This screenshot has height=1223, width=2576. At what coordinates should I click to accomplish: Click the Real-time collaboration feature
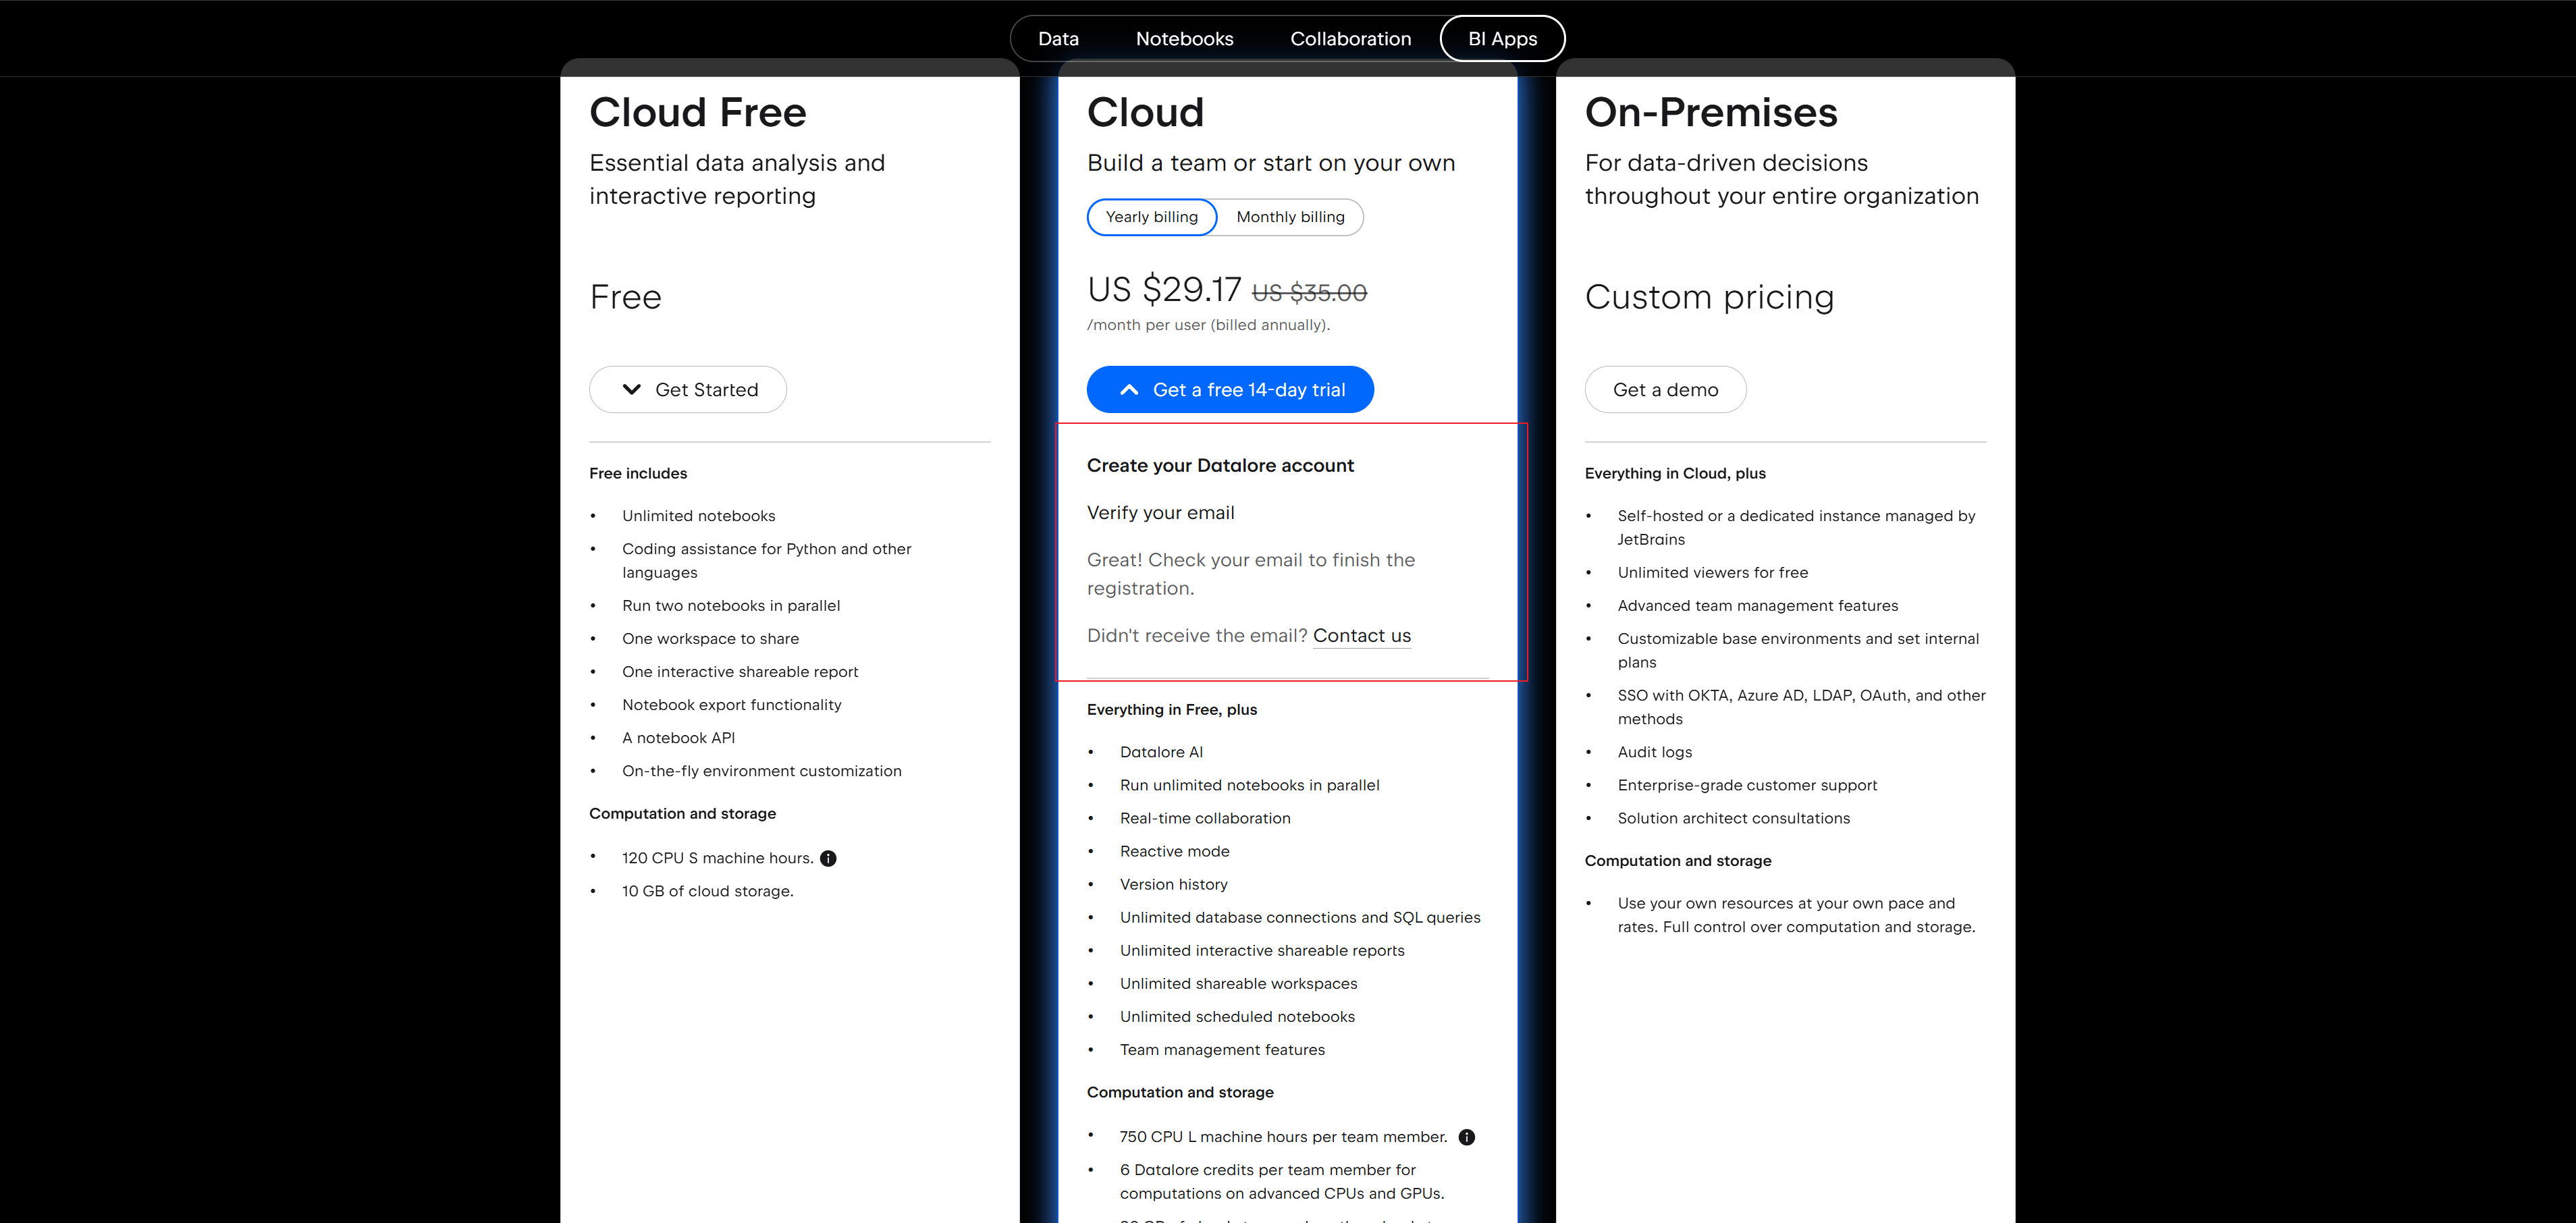pos(1205,818)
